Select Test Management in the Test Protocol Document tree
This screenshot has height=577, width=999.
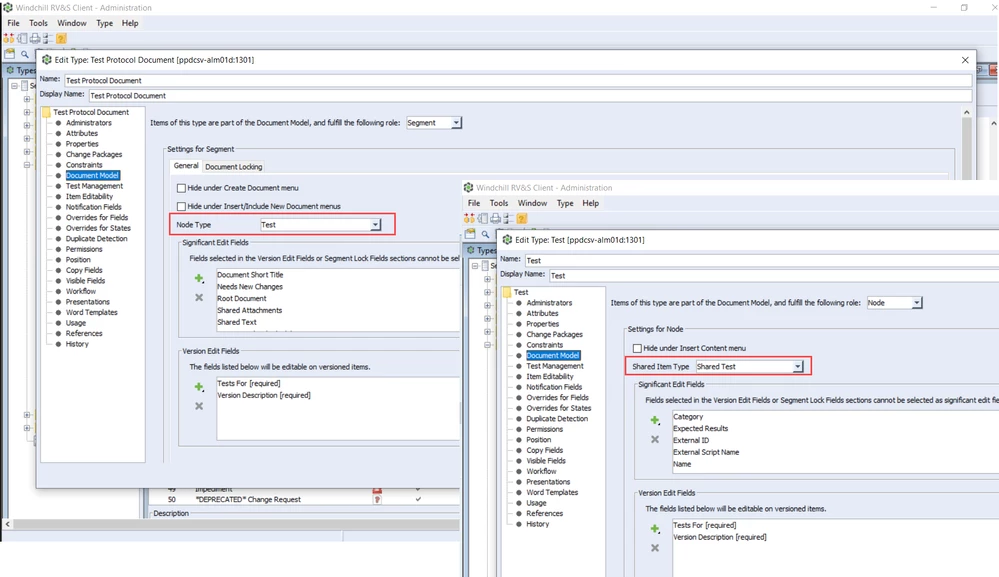pos(94,186)
